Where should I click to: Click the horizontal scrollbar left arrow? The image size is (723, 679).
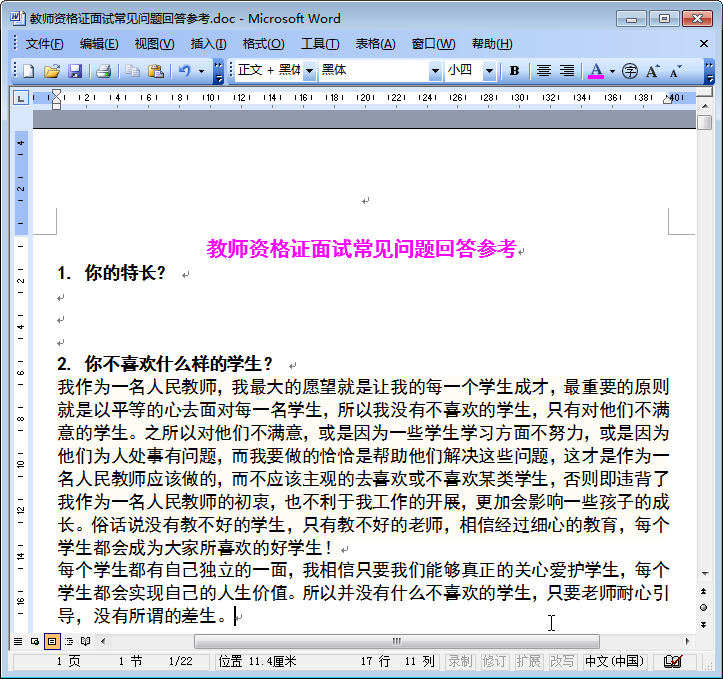(x=103, y=641)
